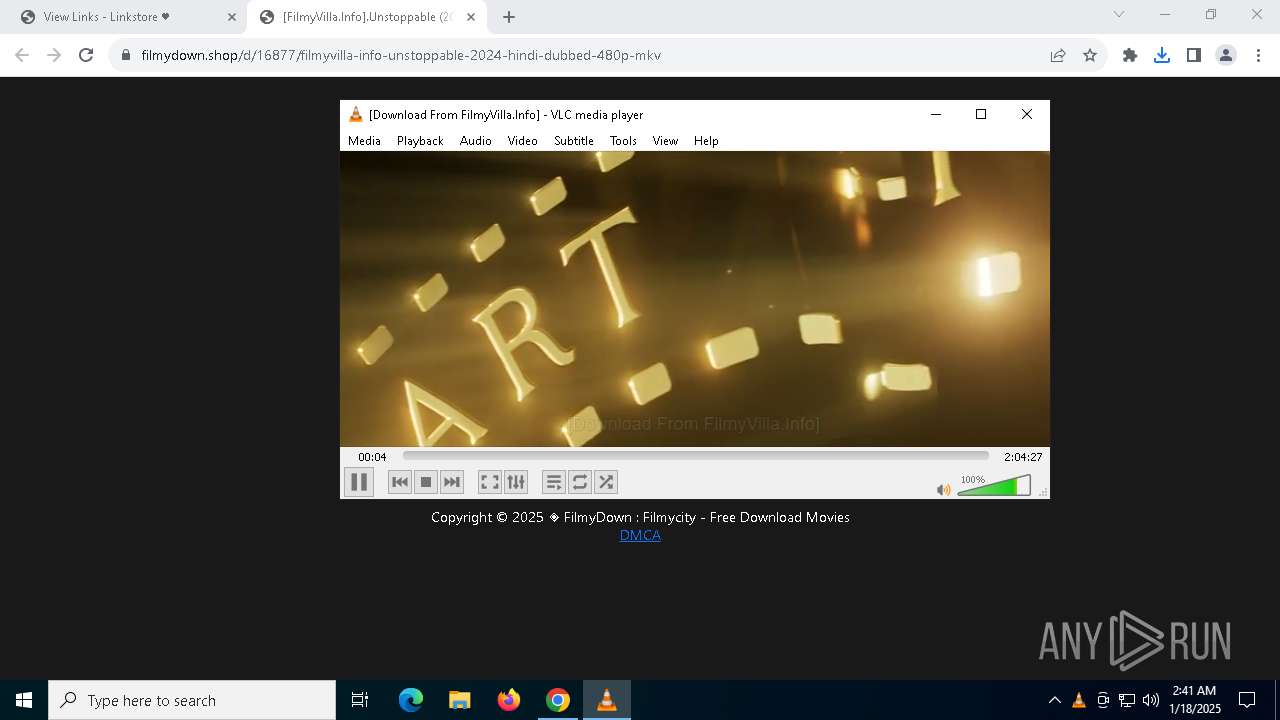Open Chrome three-dot menu
The height and width of the screenshot is (720, 1280).
(1258, 55)
